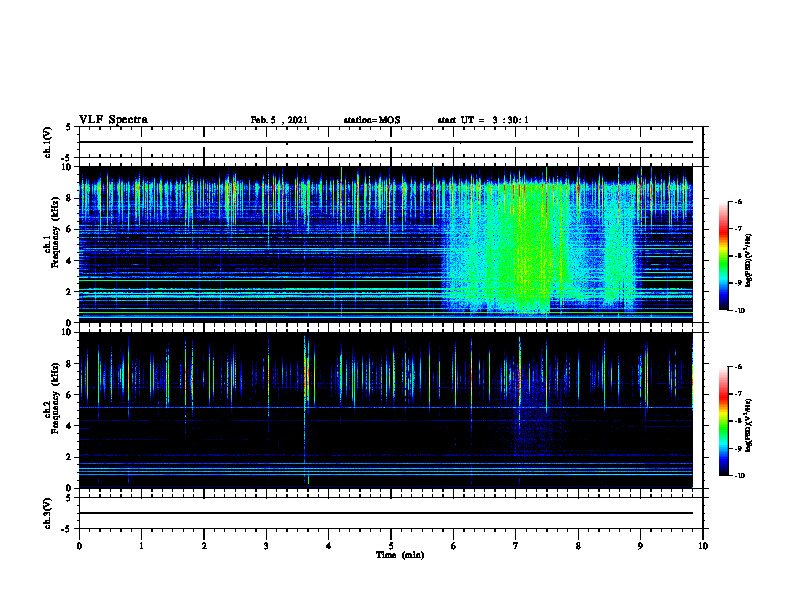Click time axis tick label "7"
The image size is (792, 612).
click(516, 546)
